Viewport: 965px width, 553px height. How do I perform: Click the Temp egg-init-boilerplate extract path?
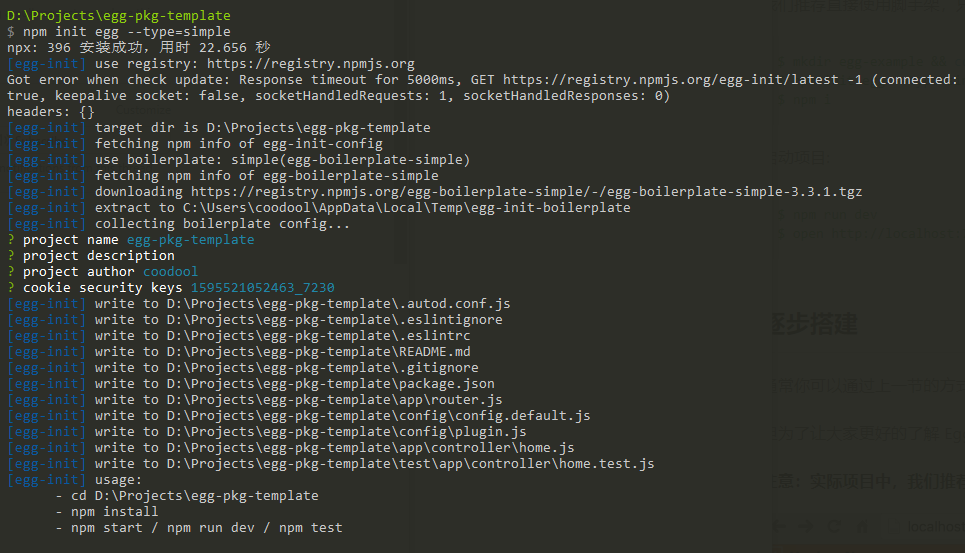[407, 208]
